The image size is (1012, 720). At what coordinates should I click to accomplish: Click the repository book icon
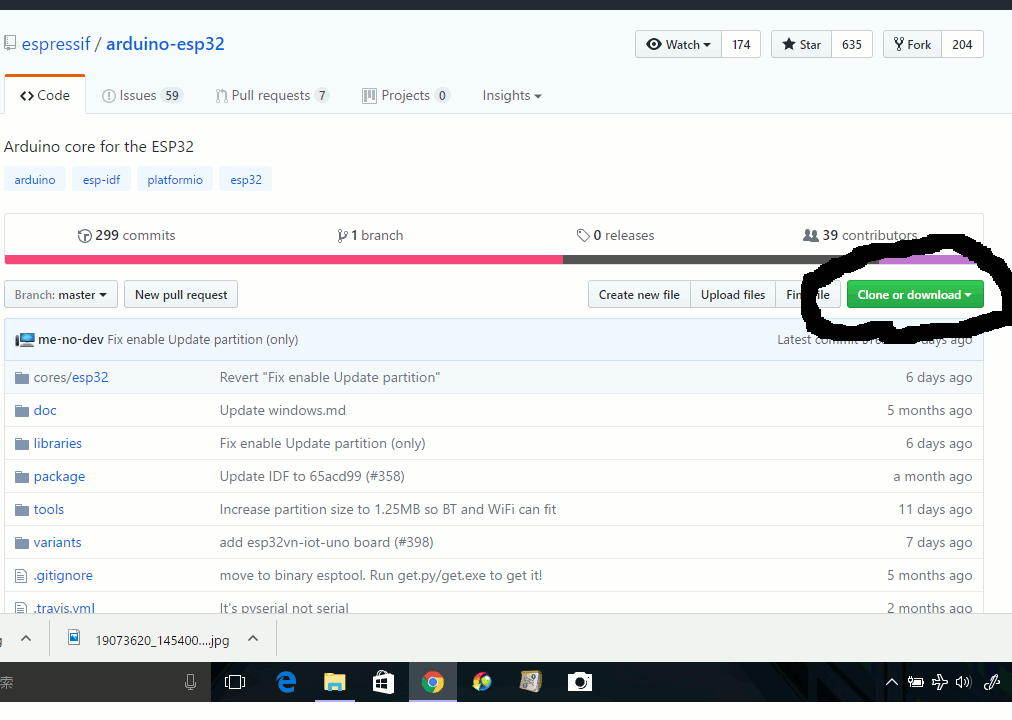10,43
